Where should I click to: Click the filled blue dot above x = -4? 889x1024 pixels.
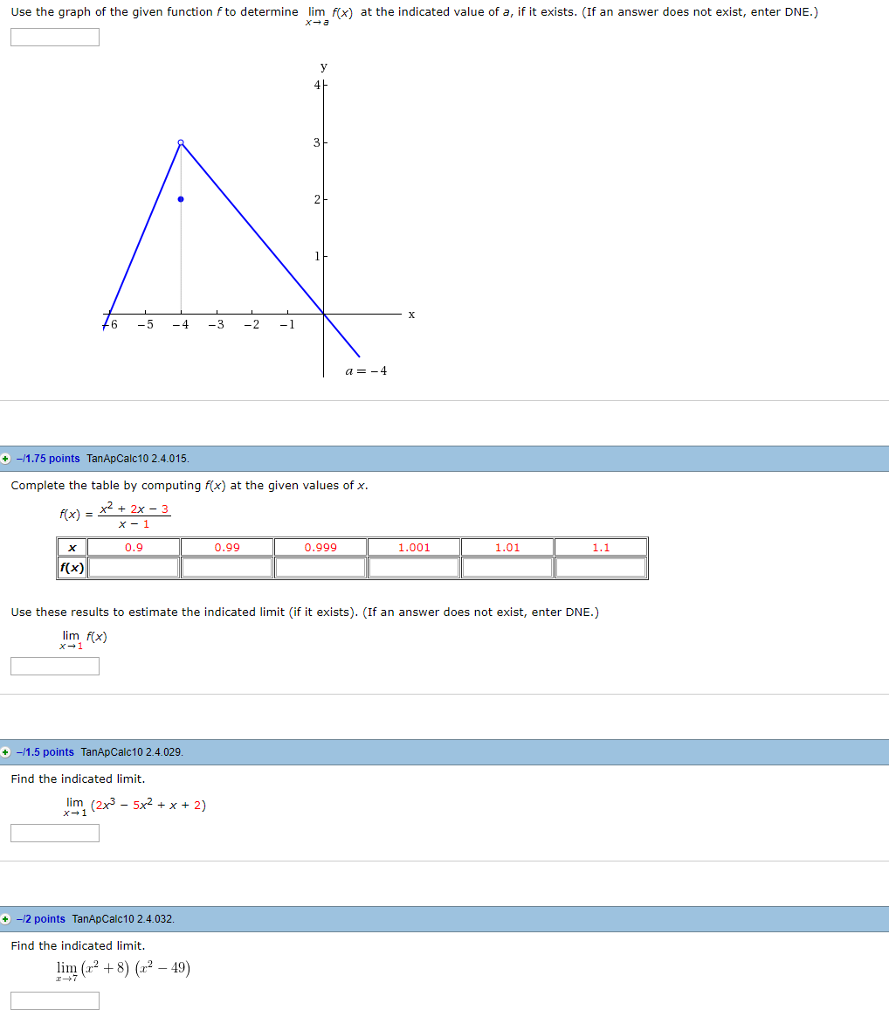click(x=181, y=199)
